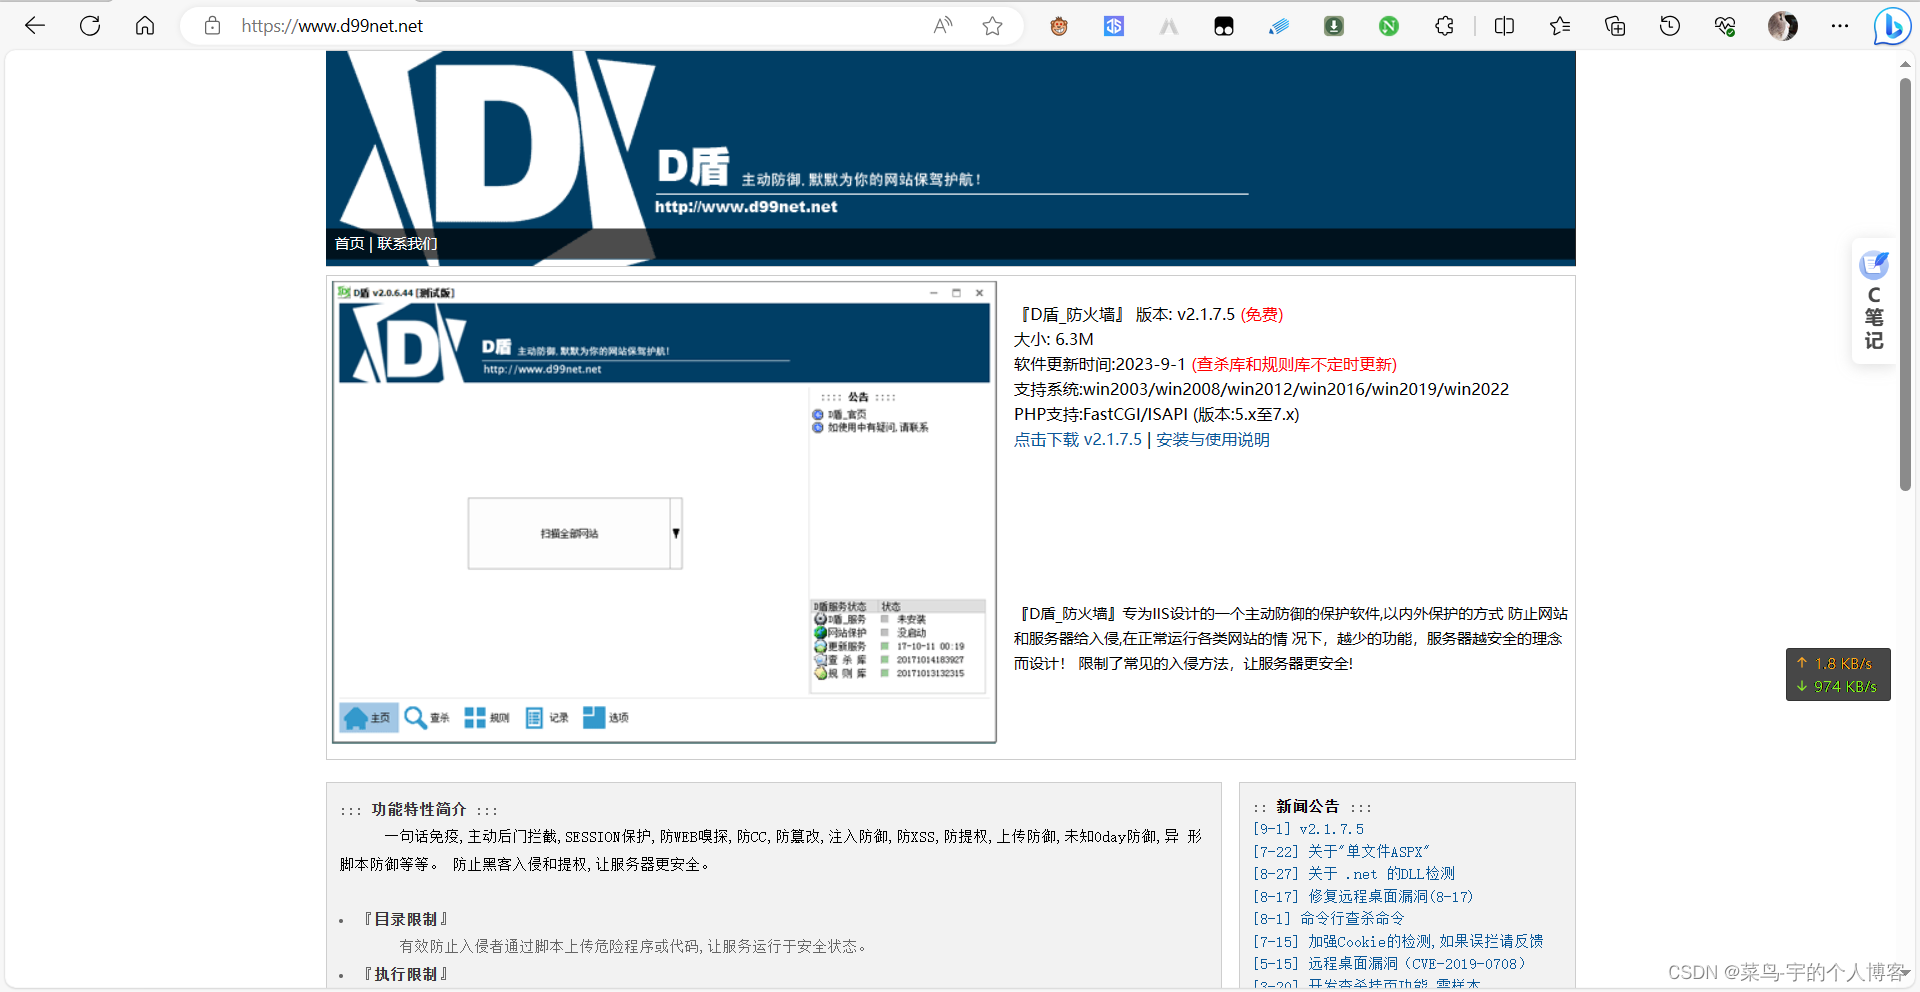Screen dimensions: 1920x992
Task: Click the 点击下载 v2.1.7.5 download link
Action: pos(1078,439)
